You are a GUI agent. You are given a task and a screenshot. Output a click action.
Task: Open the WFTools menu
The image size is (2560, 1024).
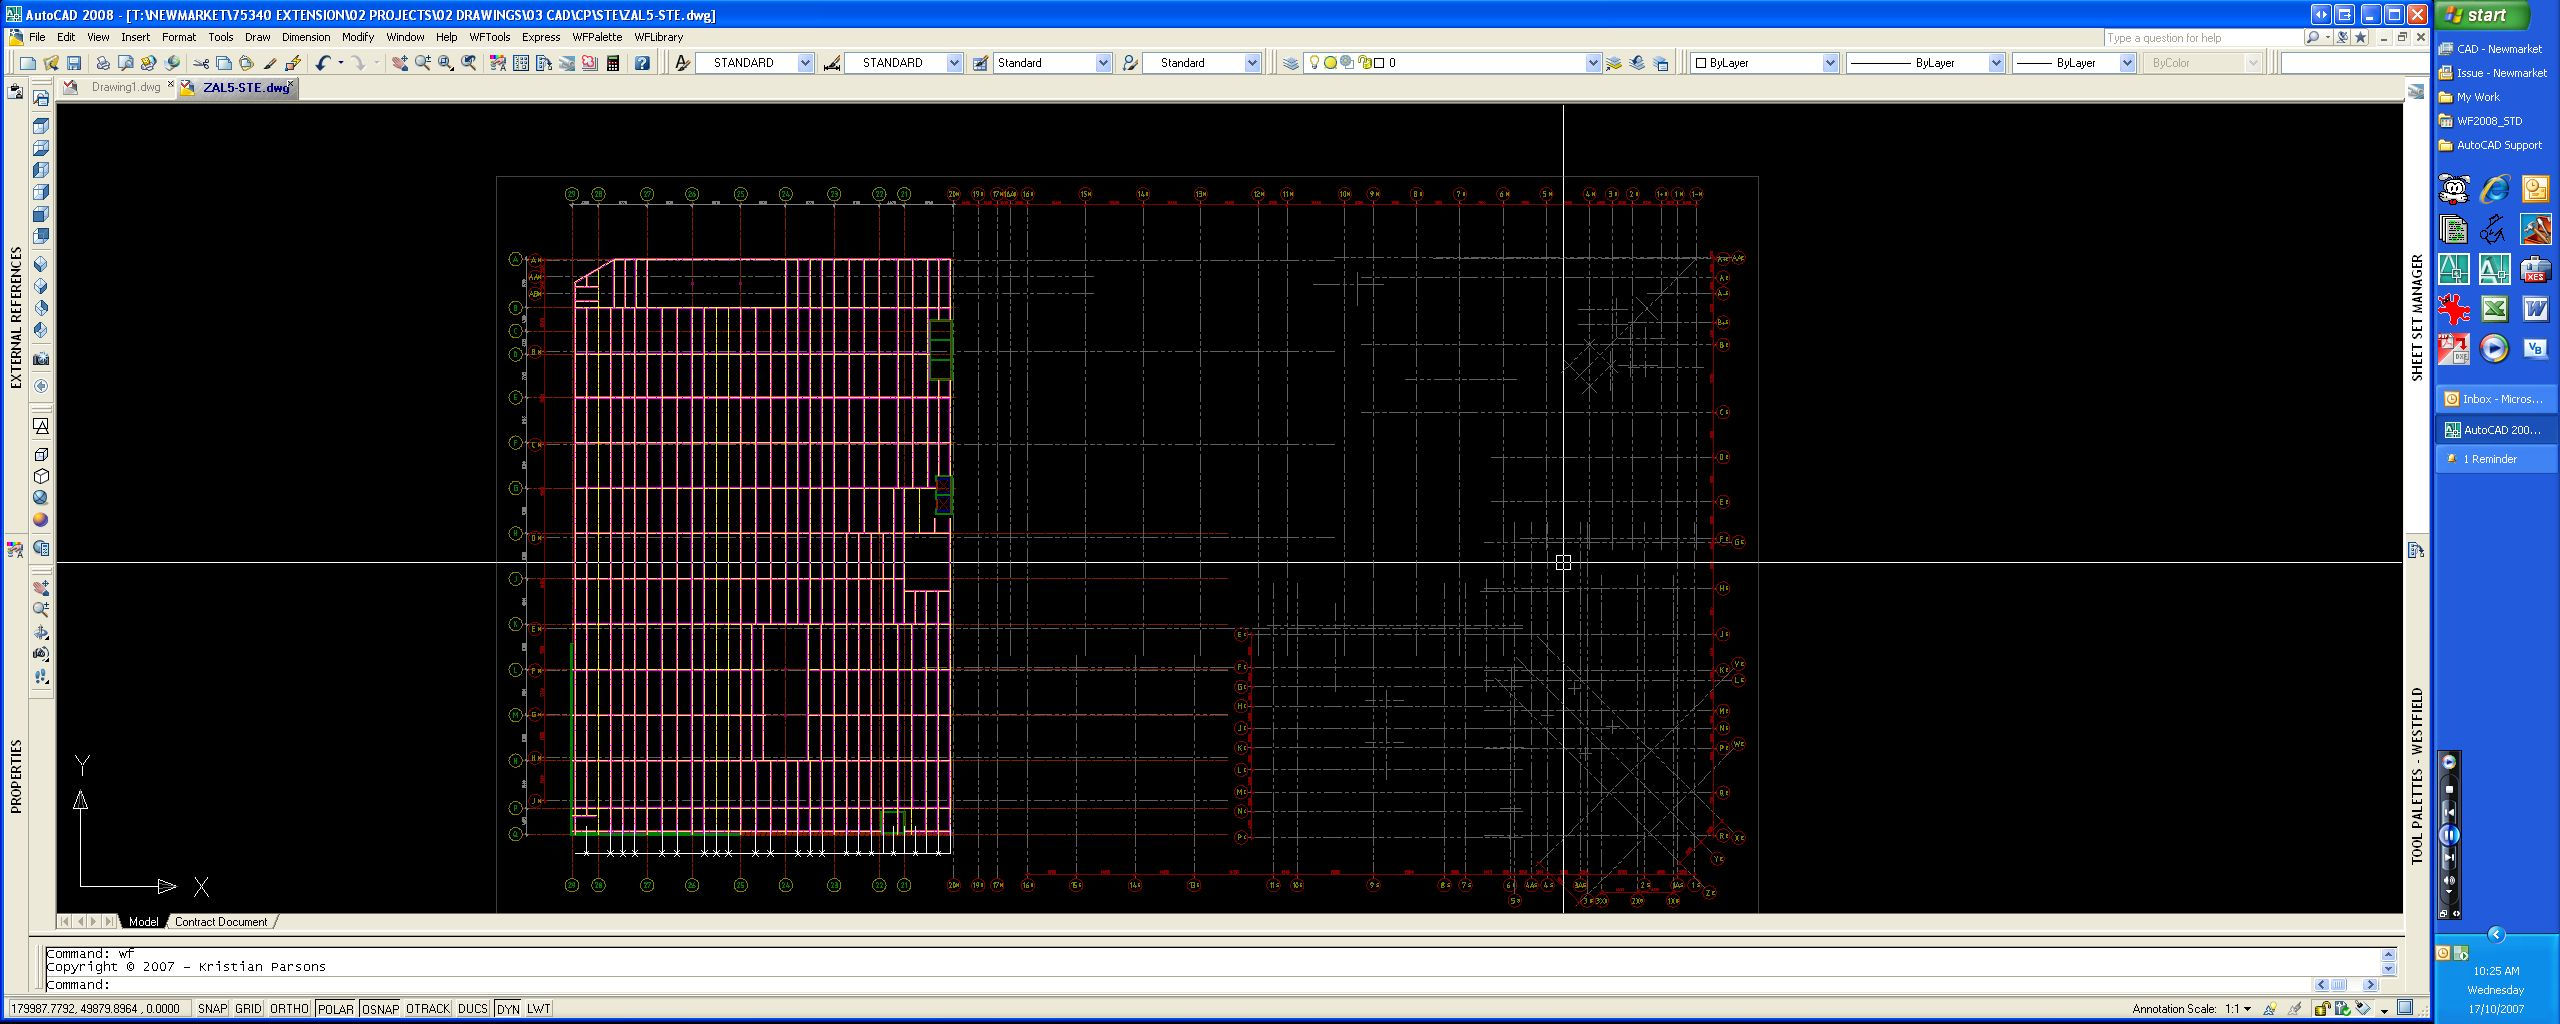(490, 37)
